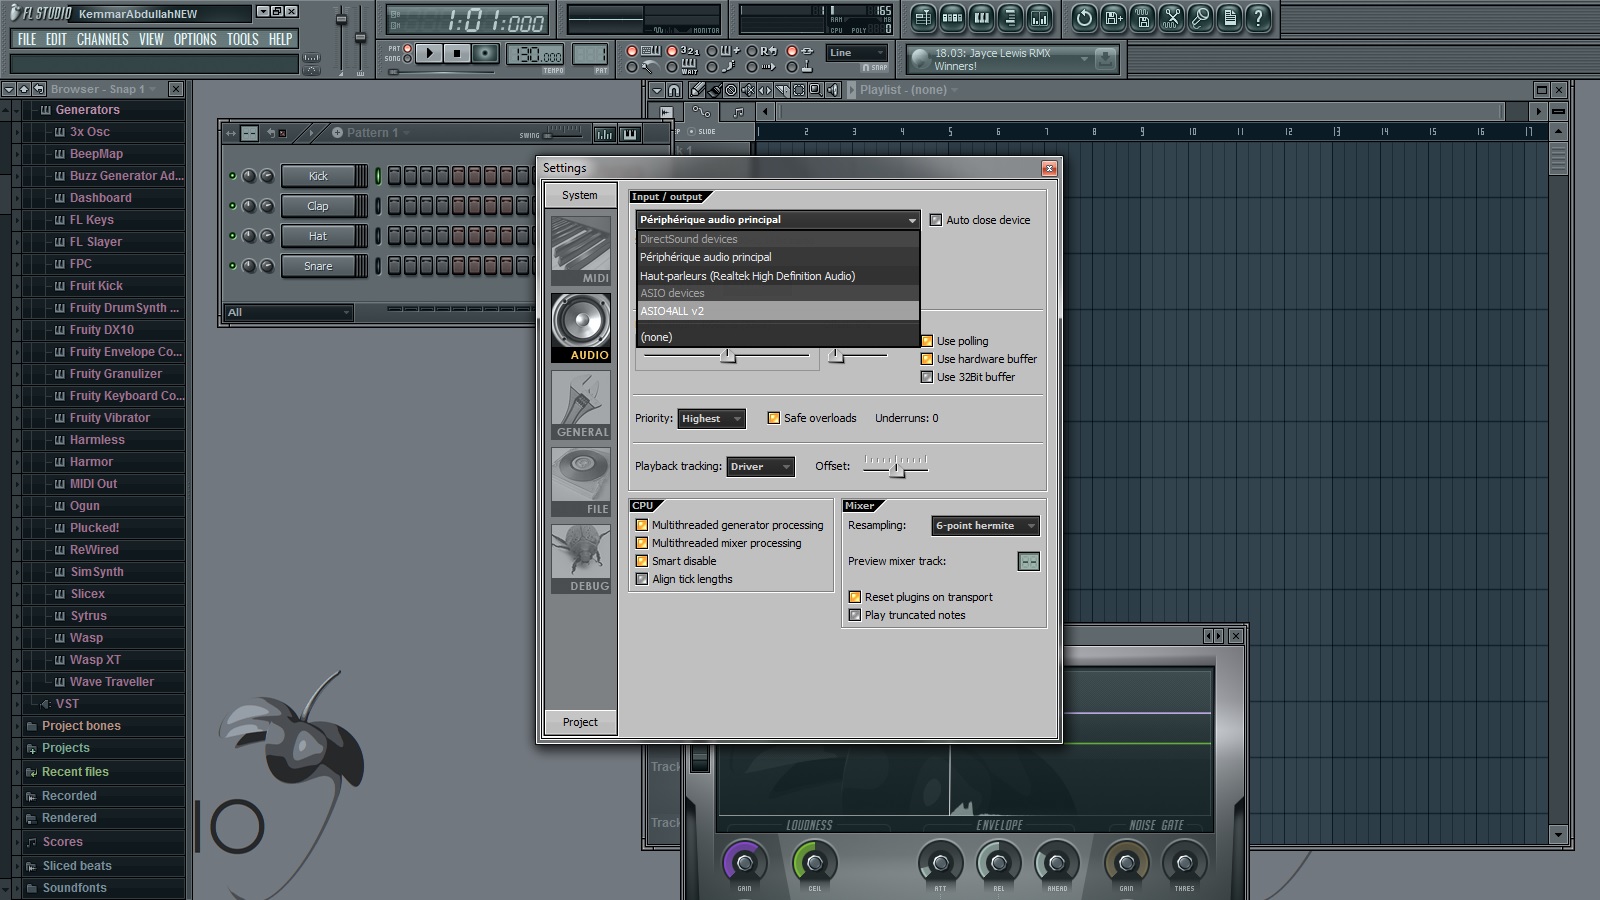Open the FILE settings page icon
Viewport: 1600px width, 900px height.
(581, 482)
